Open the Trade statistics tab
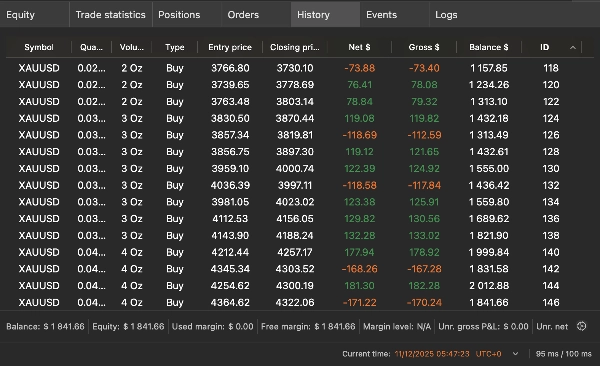Viewport: 600px width, 366px height. tap(111, 15)
